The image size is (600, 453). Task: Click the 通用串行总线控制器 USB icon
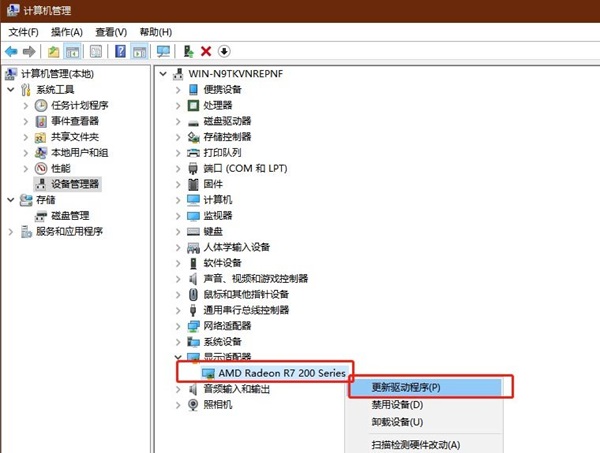tap(193, 310)
